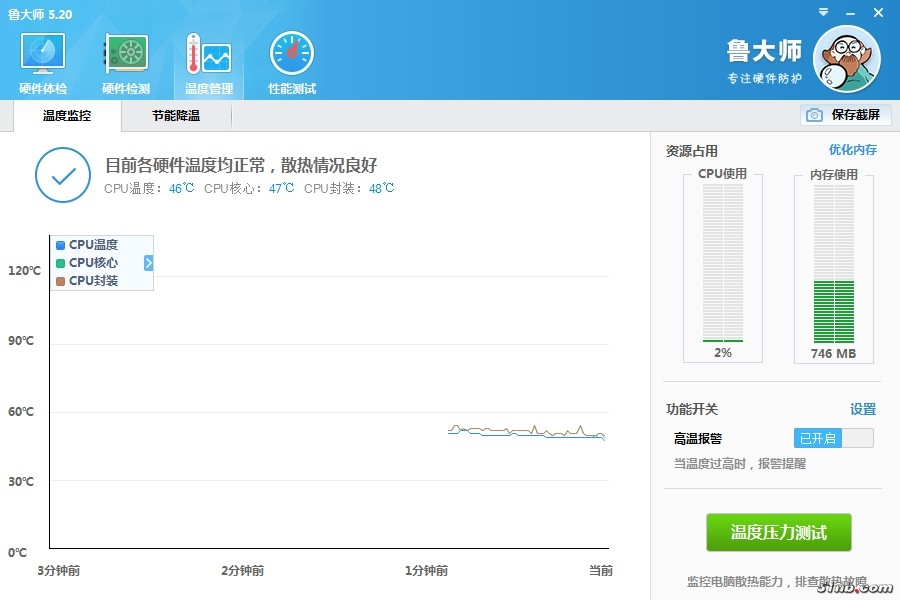Click the 鲁大师 cartoon mascot avatar
Image resolution: width=900 pixels, height=600 pixels.
[x=846, y=59]
